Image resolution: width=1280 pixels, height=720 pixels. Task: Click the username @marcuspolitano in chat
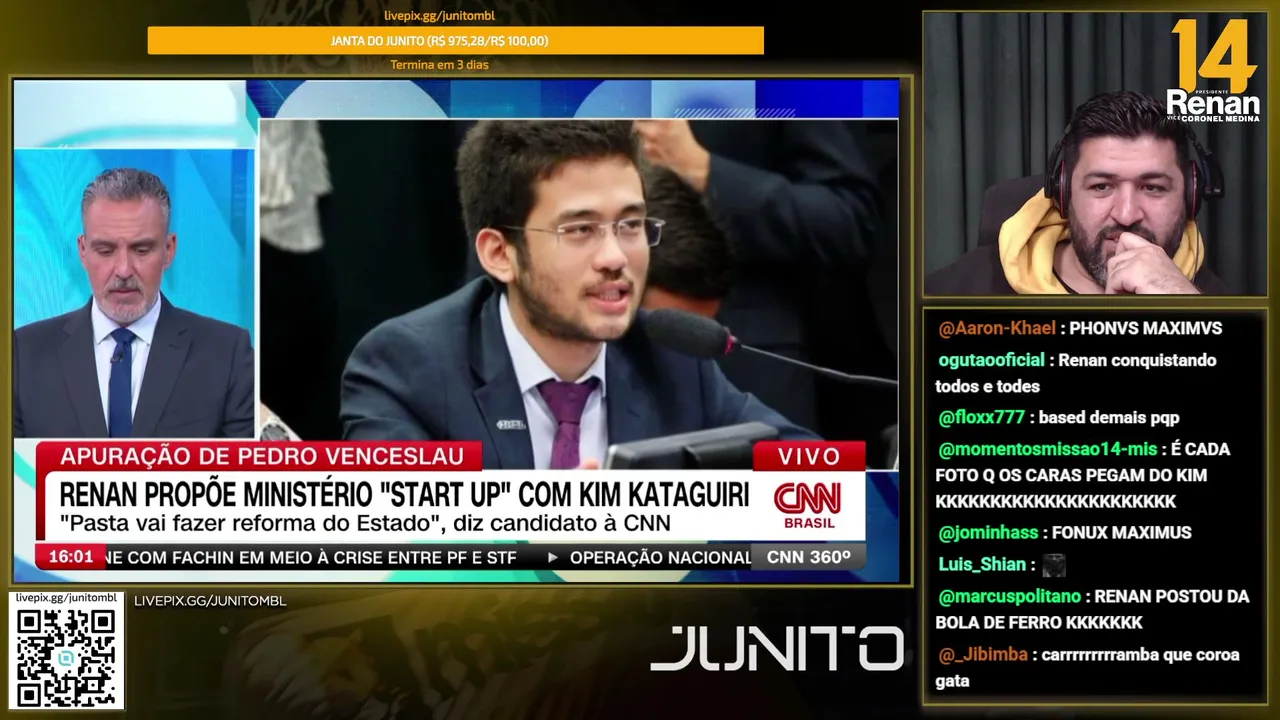[x=1009, y=597]
